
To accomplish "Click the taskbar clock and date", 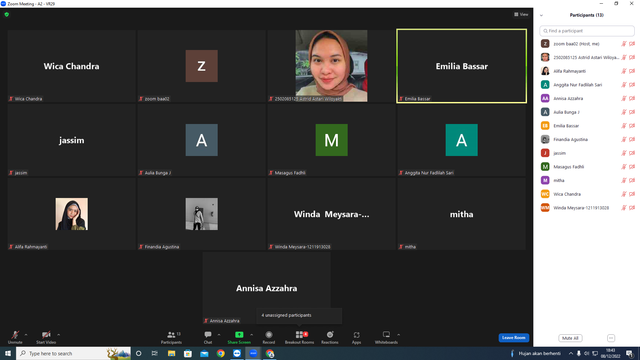I will pos(610,353).
